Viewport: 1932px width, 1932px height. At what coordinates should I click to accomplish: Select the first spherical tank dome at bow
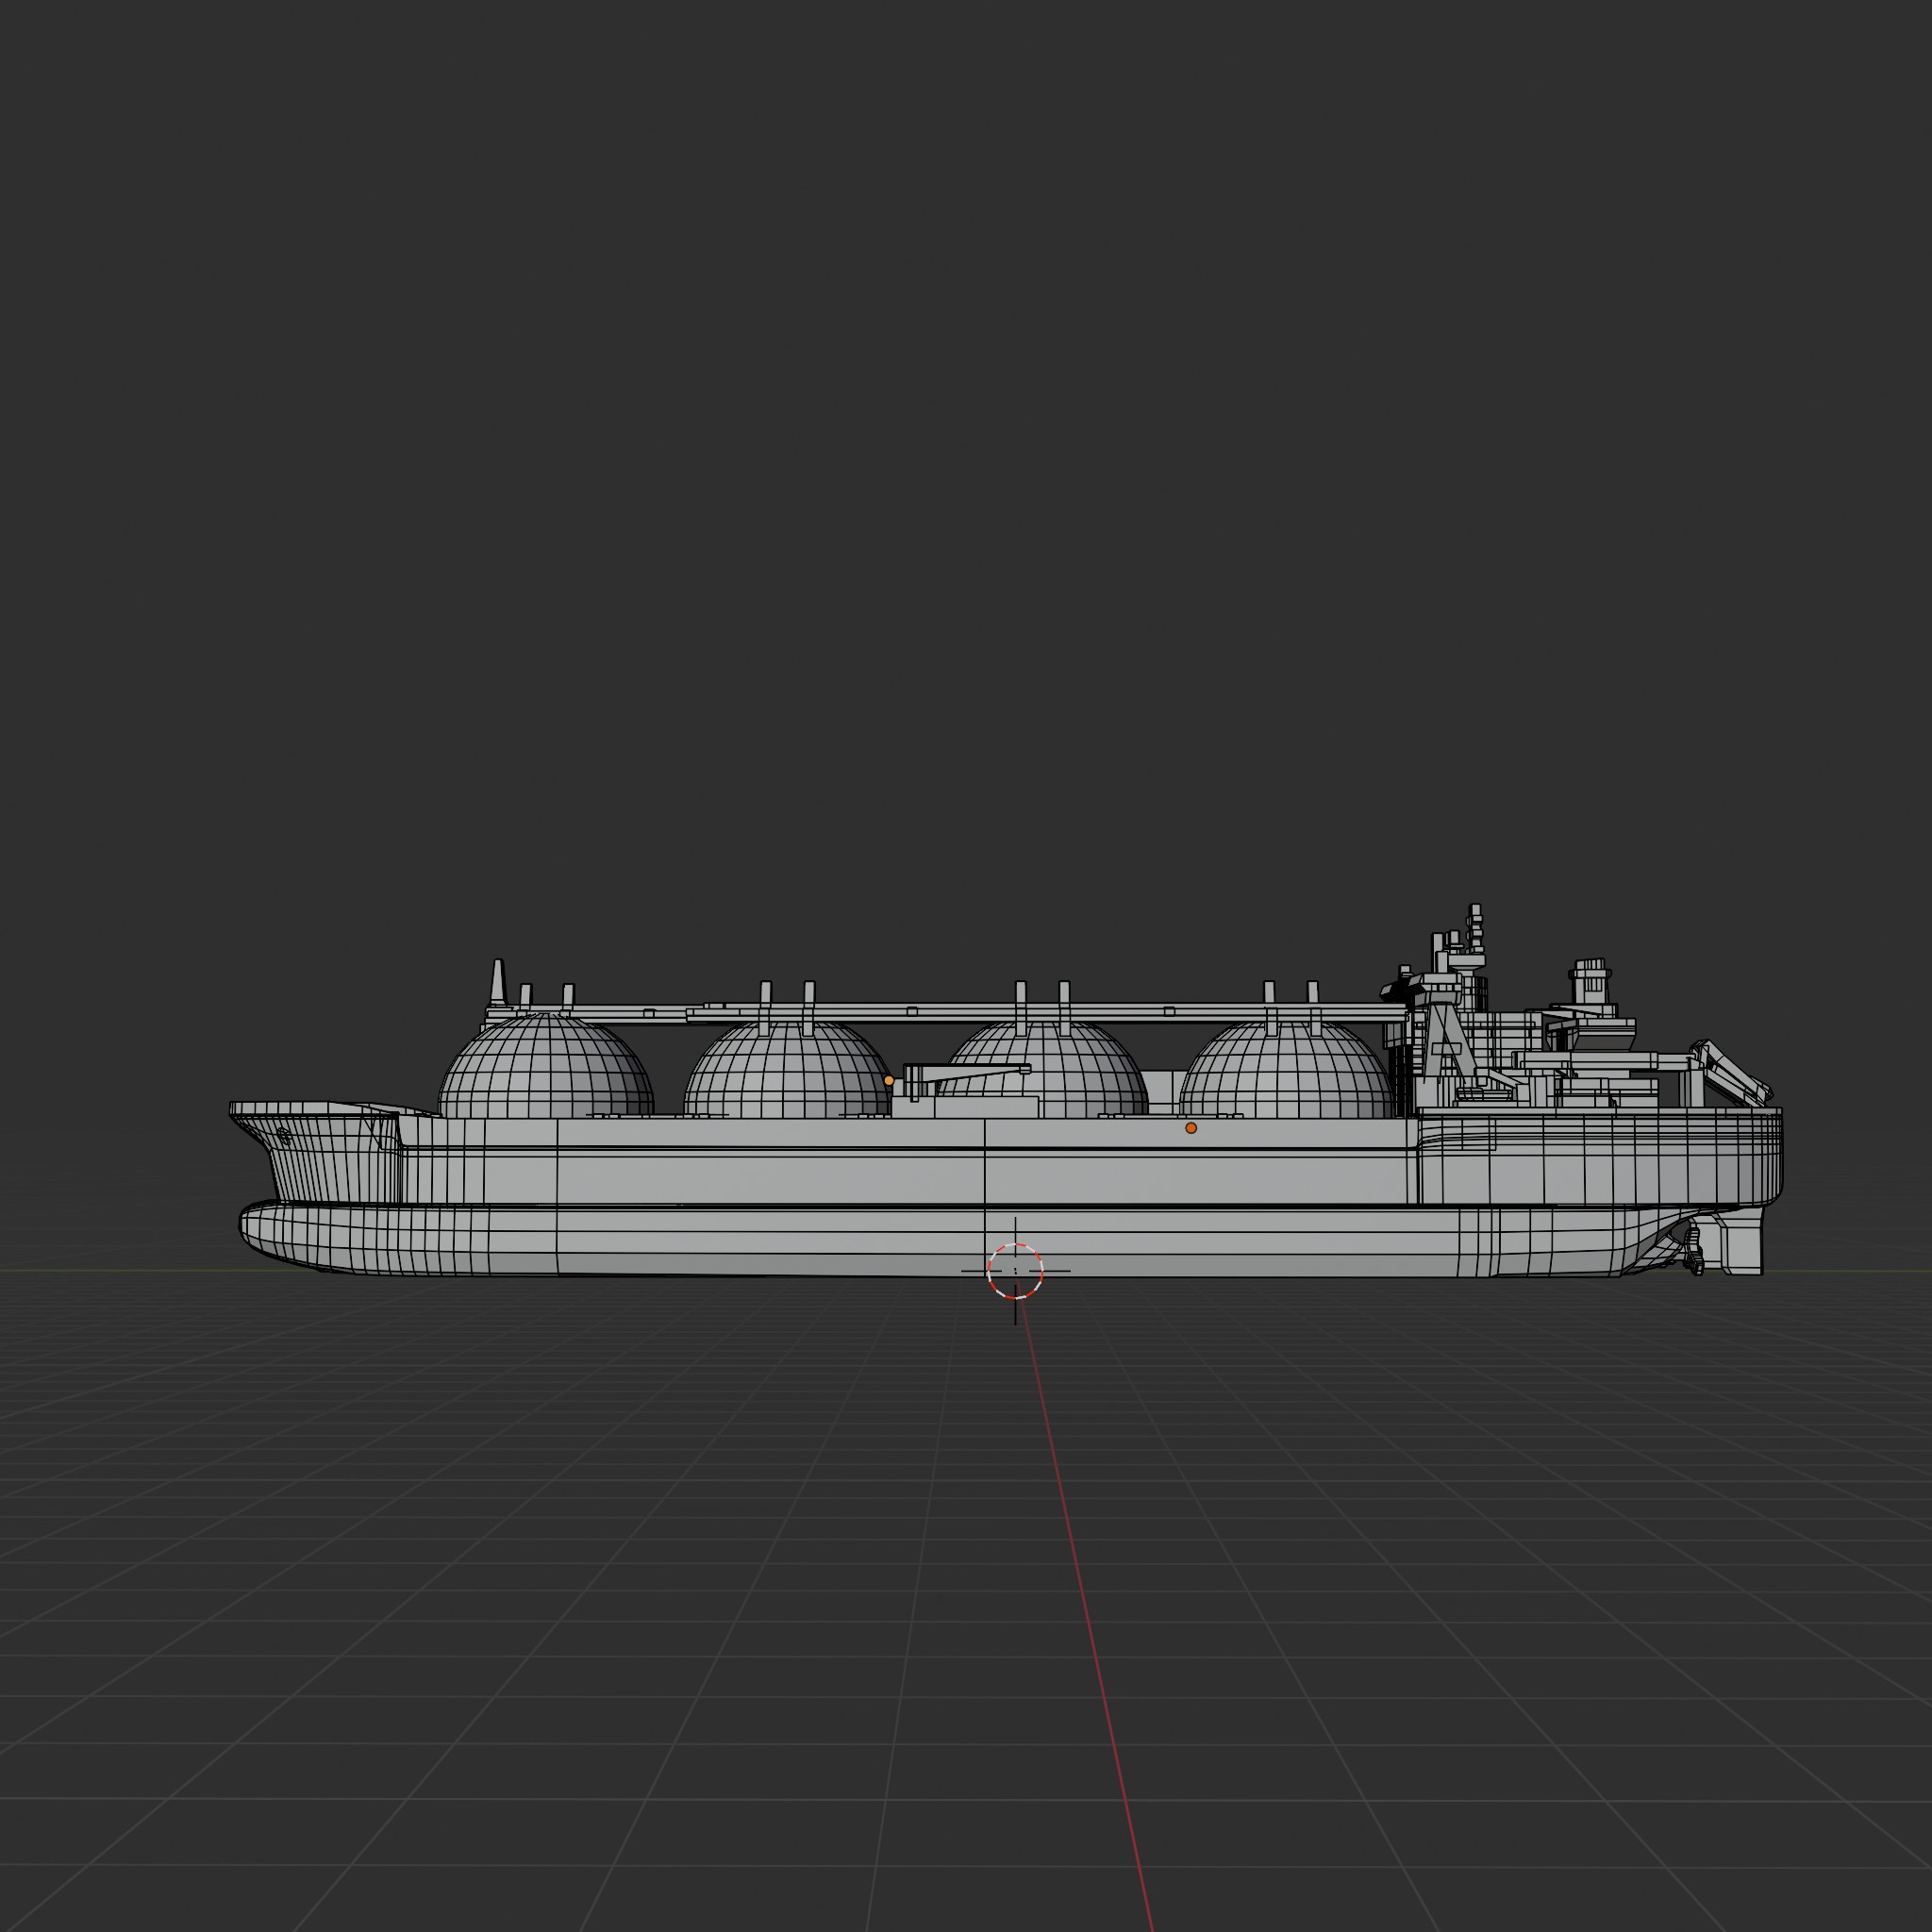(x=545, y=1070)
